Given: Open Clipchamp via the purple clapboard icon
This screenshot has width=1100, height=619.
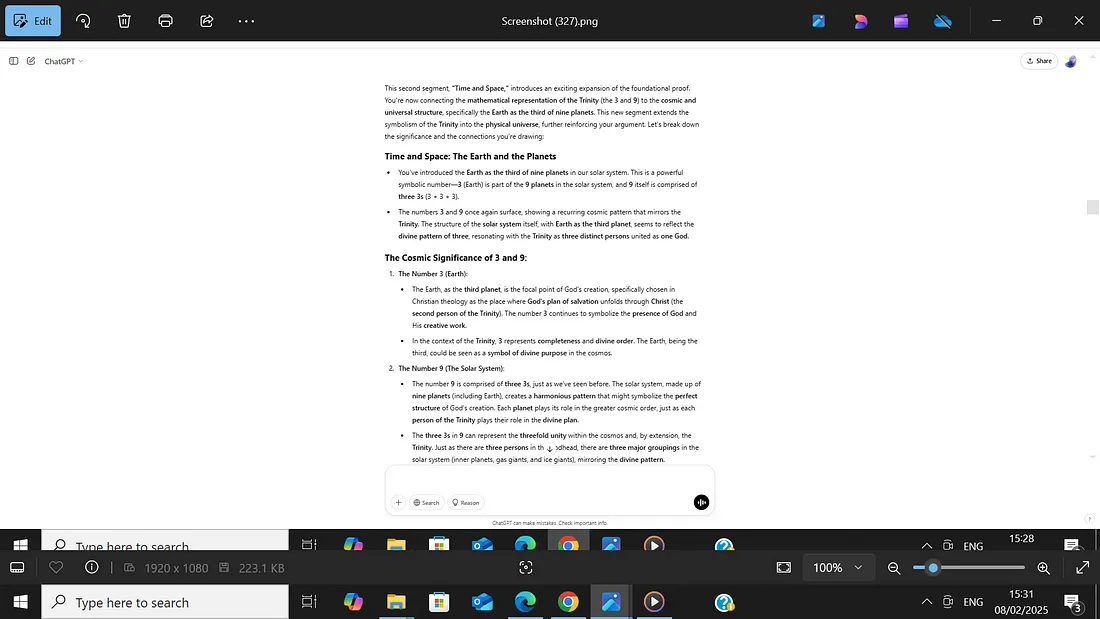Looking at the screenshot, I should click(x=901, y=21).
